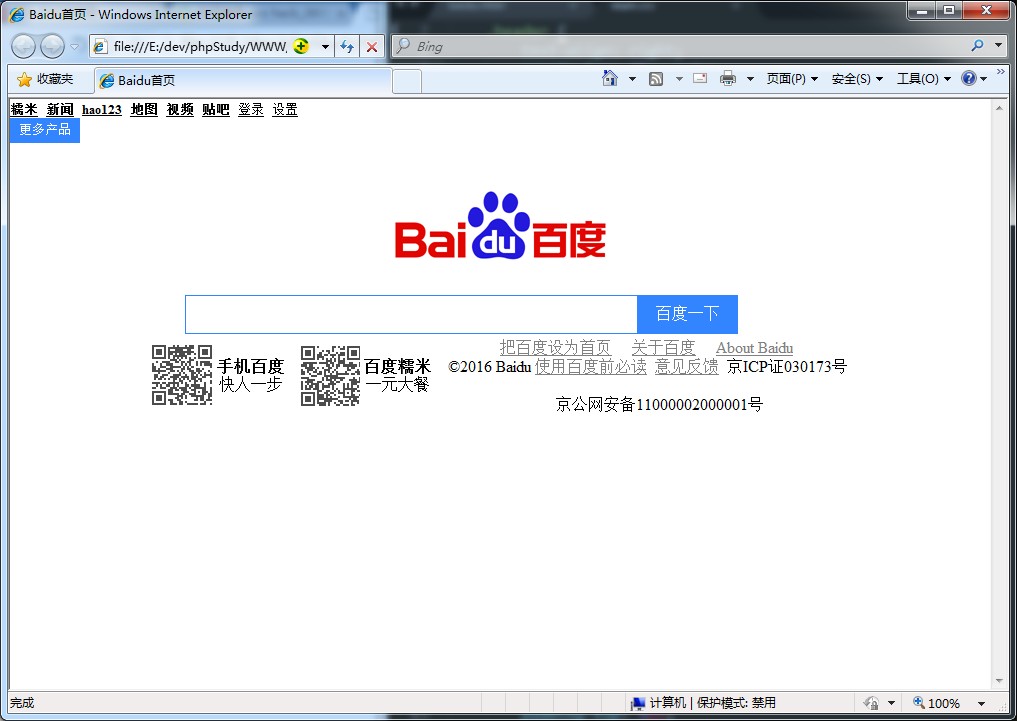Click the 手机百度 QR code
This screenshot has width=1017, height=721.
182,375
